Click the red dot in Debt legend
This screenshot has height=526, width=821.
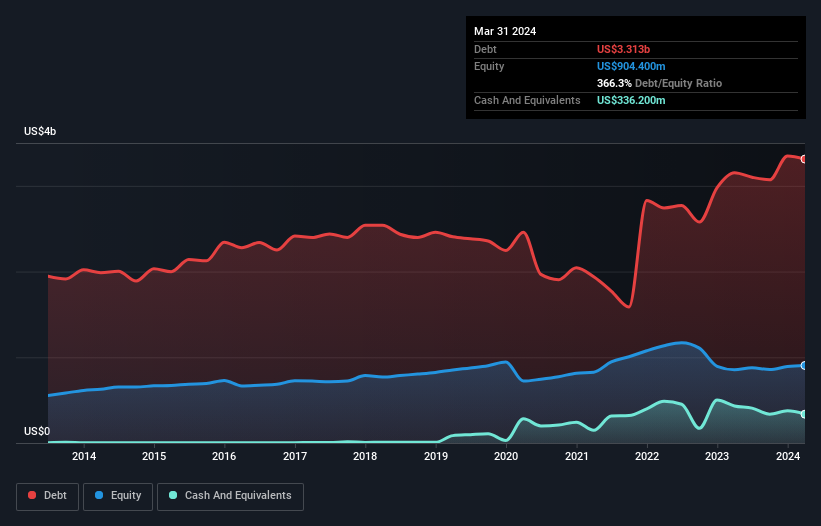coord(32,495)
